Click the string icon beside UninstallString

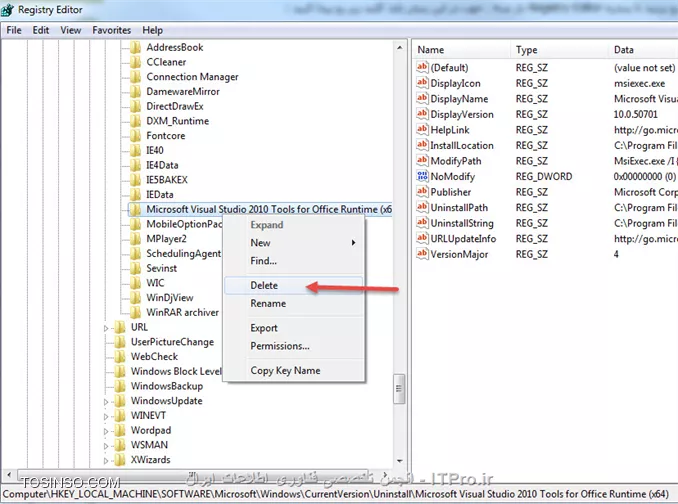tap(422, 223)
